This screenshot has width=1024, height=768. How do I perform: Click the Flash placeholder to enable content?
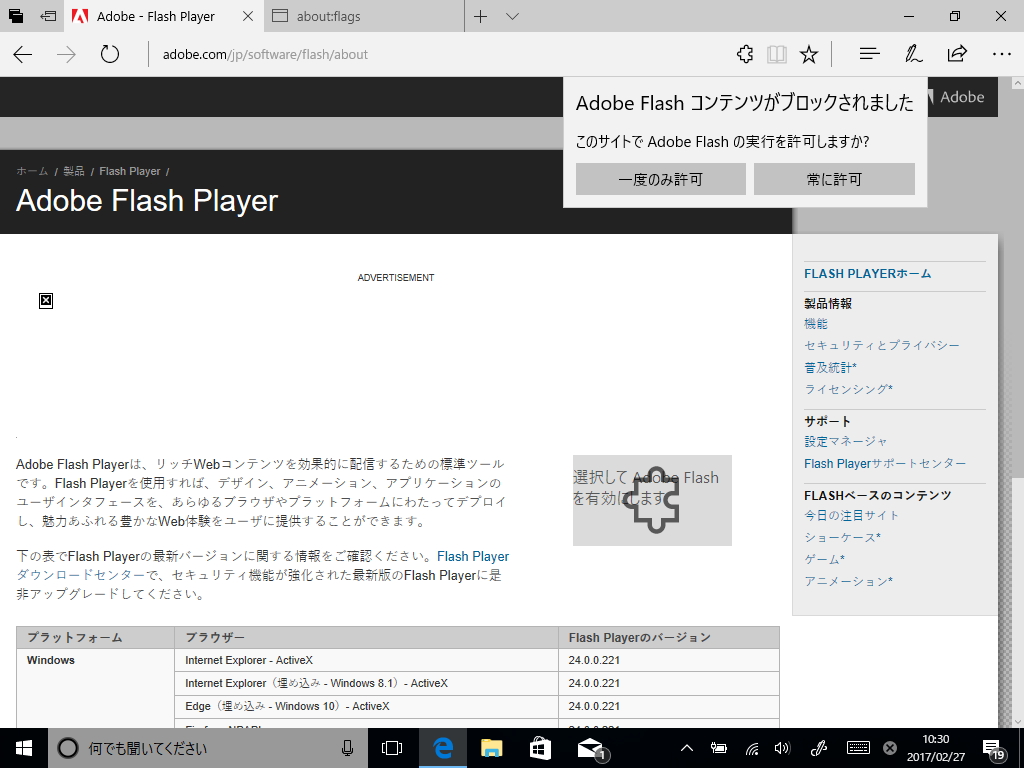coord(652,500)
